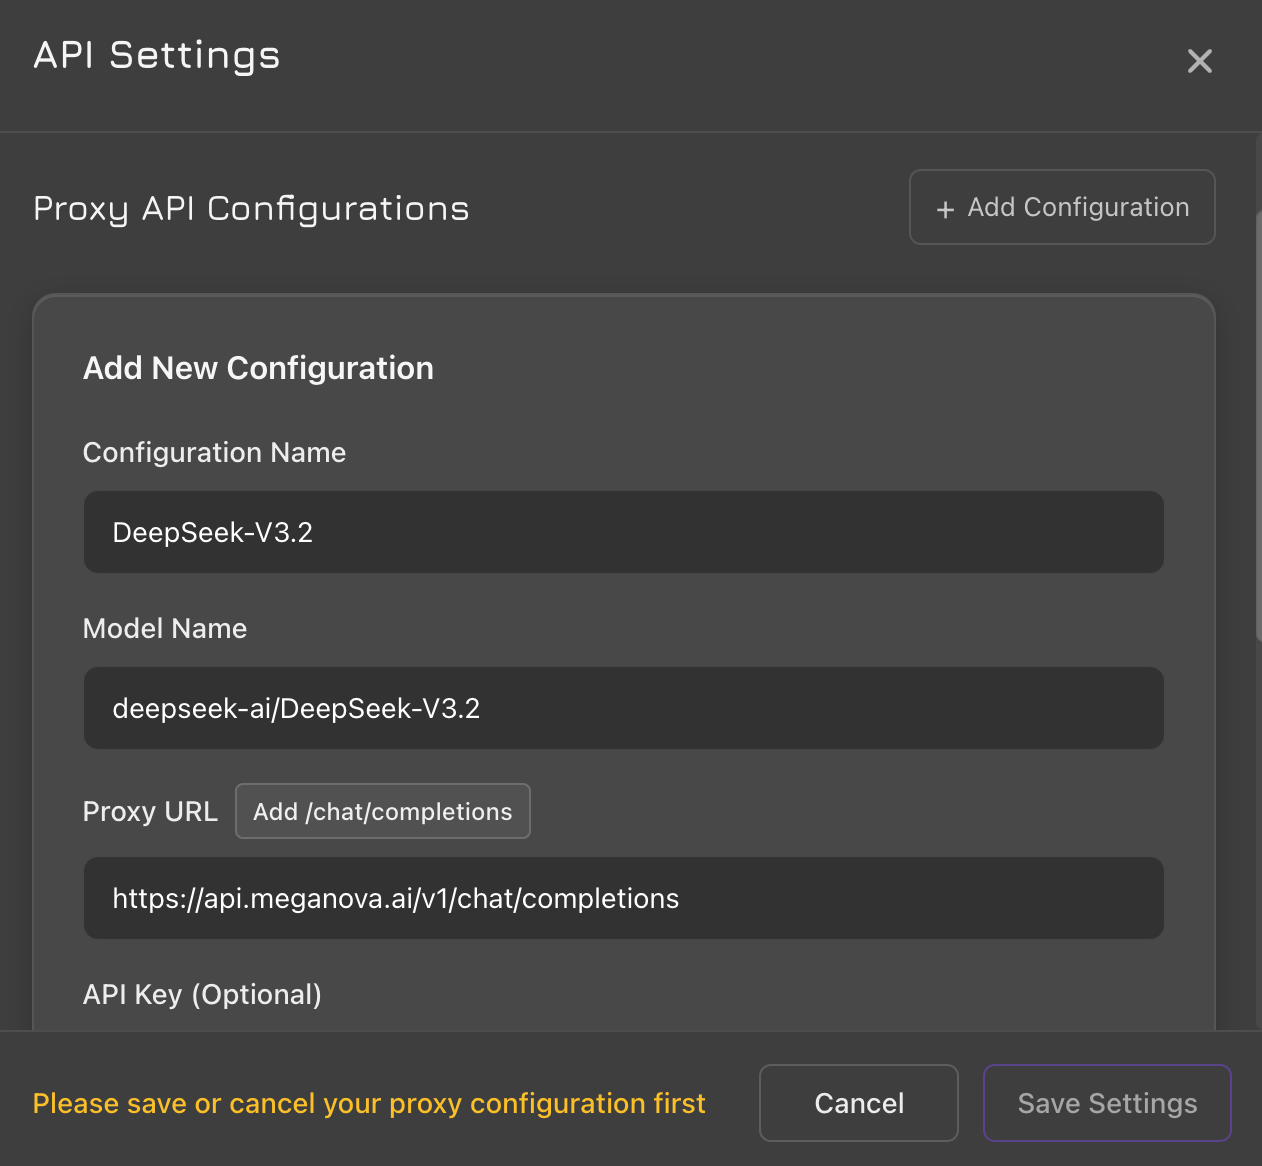
Task: Click the plus icon beside Add Configuration
Action: pyautogui.click(x=945, y=209)
